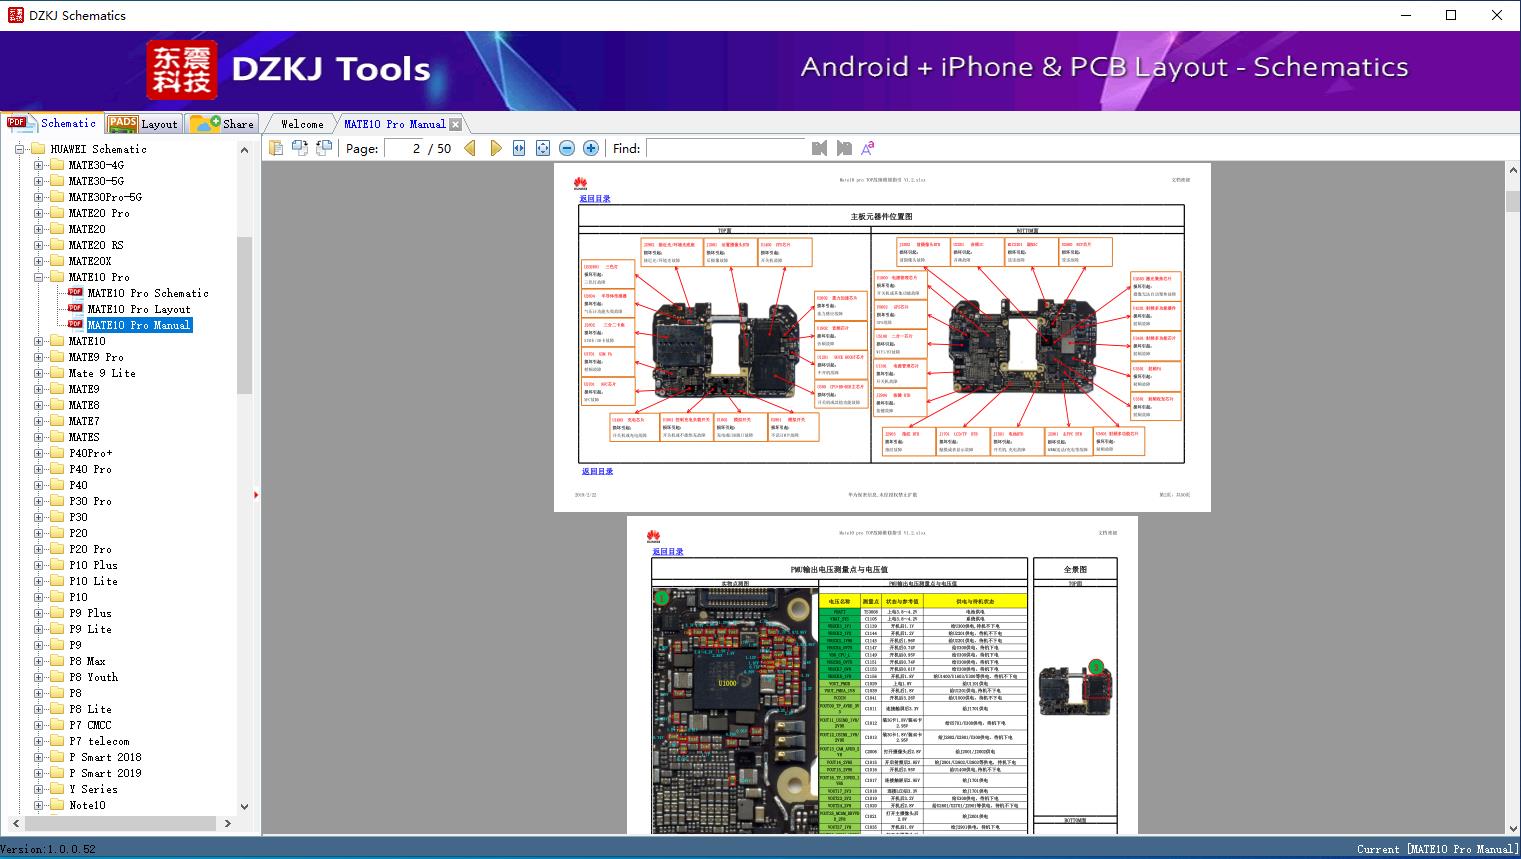
Task: Open MATE10 Pro Schematic PDF
Action: point(147,293)
